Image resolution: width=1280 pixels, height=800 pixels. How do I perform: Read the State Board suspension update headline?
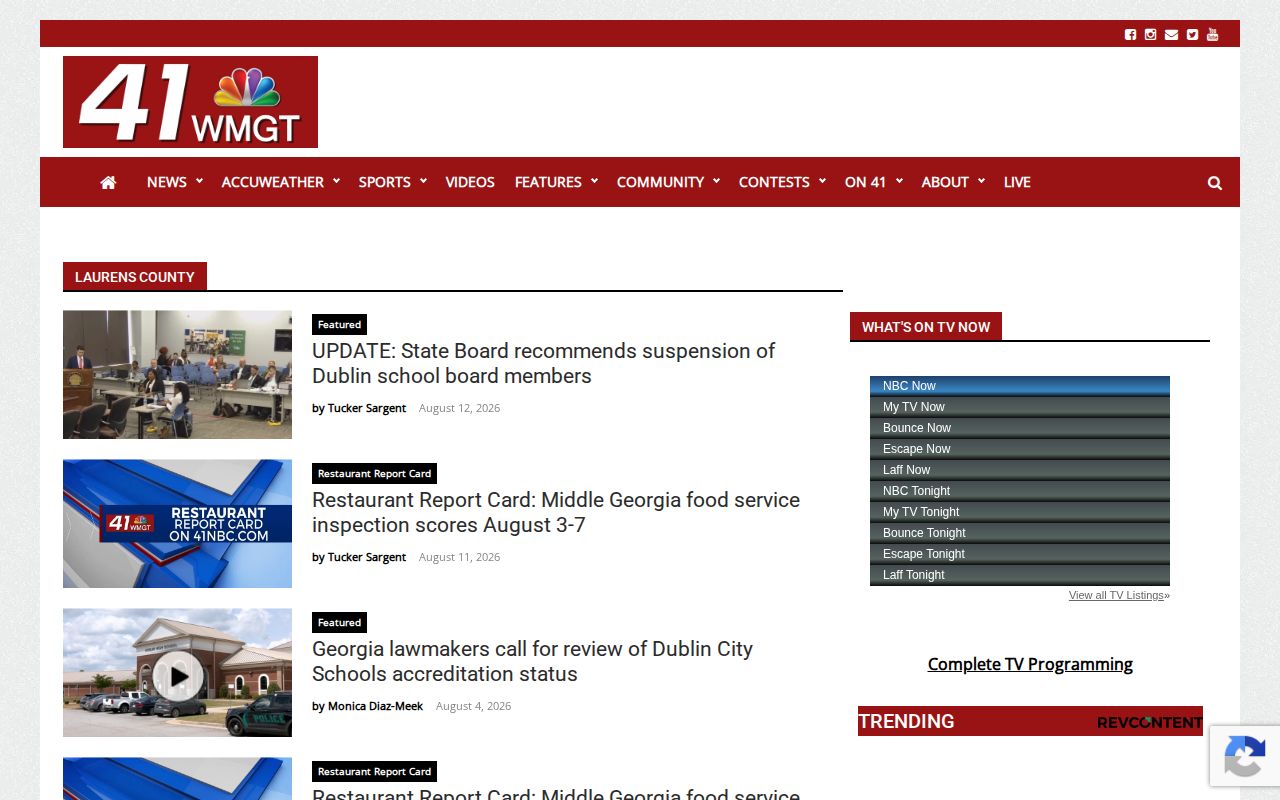543,364
